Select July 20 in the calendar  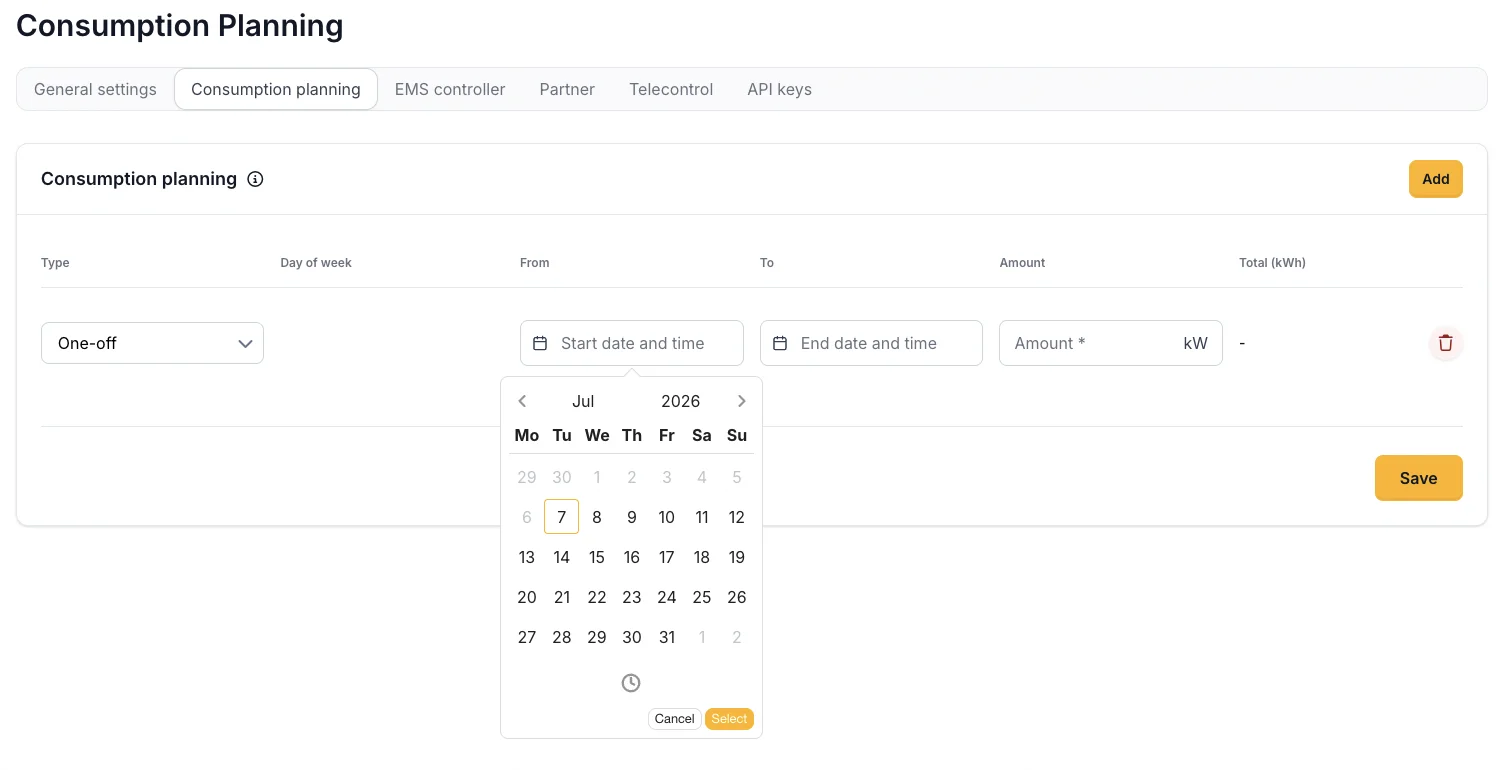point(527,597)
